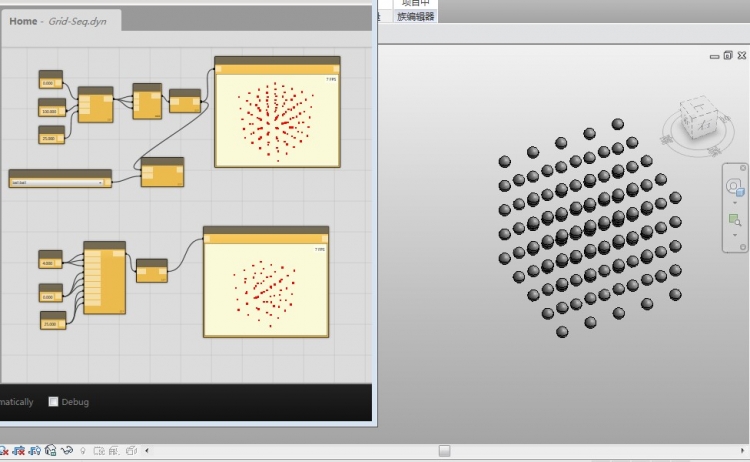Screen dimensions: 750x462
Task: Click the number node with value 4.000
Action: click(x=50, y=260)
